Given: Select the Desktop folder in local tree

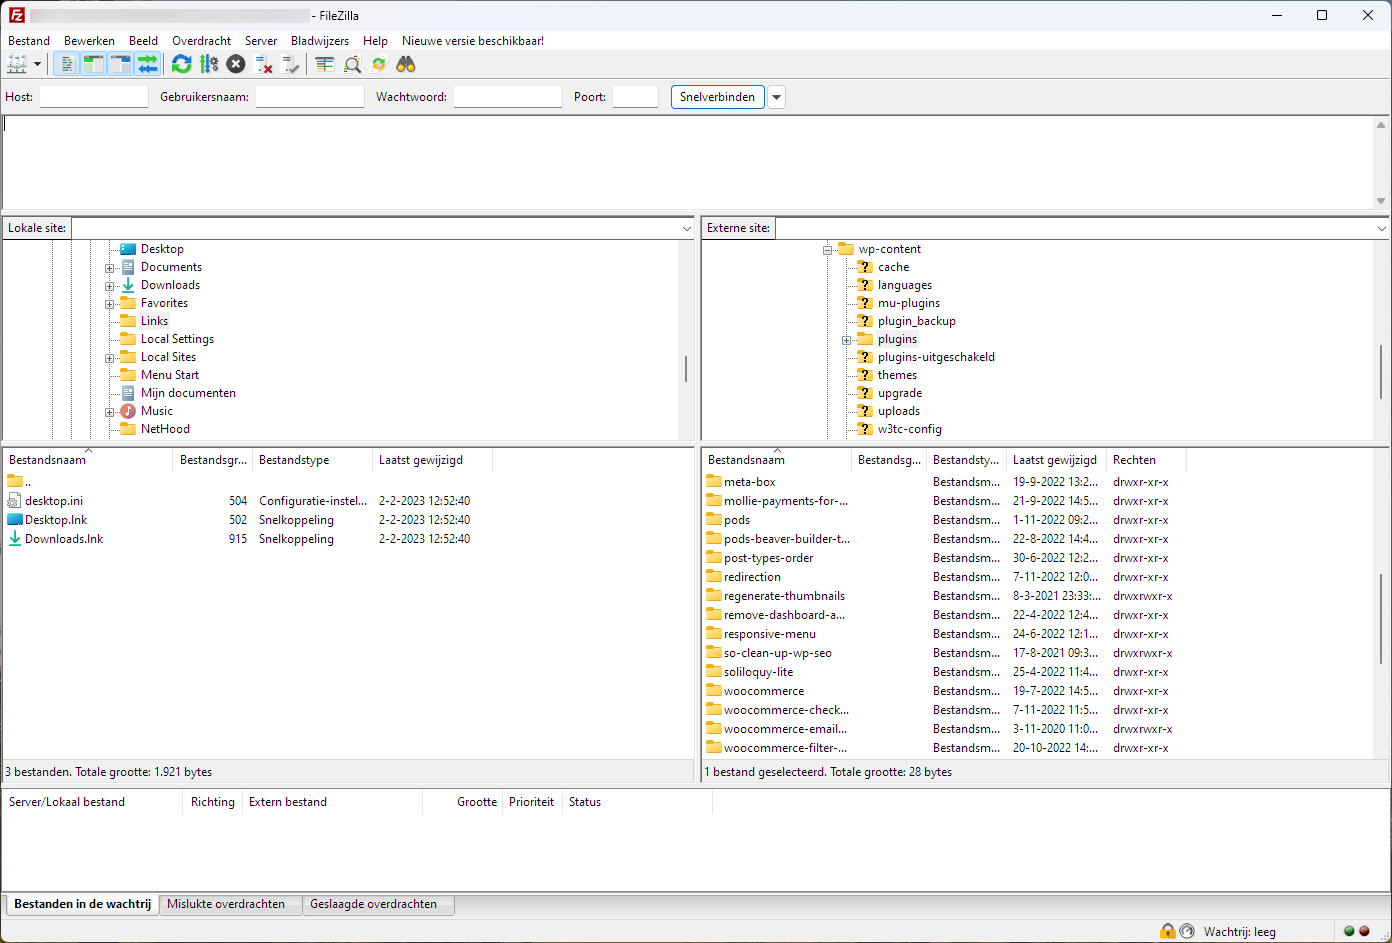Looking at the screenshot, I should pos(162,249).
